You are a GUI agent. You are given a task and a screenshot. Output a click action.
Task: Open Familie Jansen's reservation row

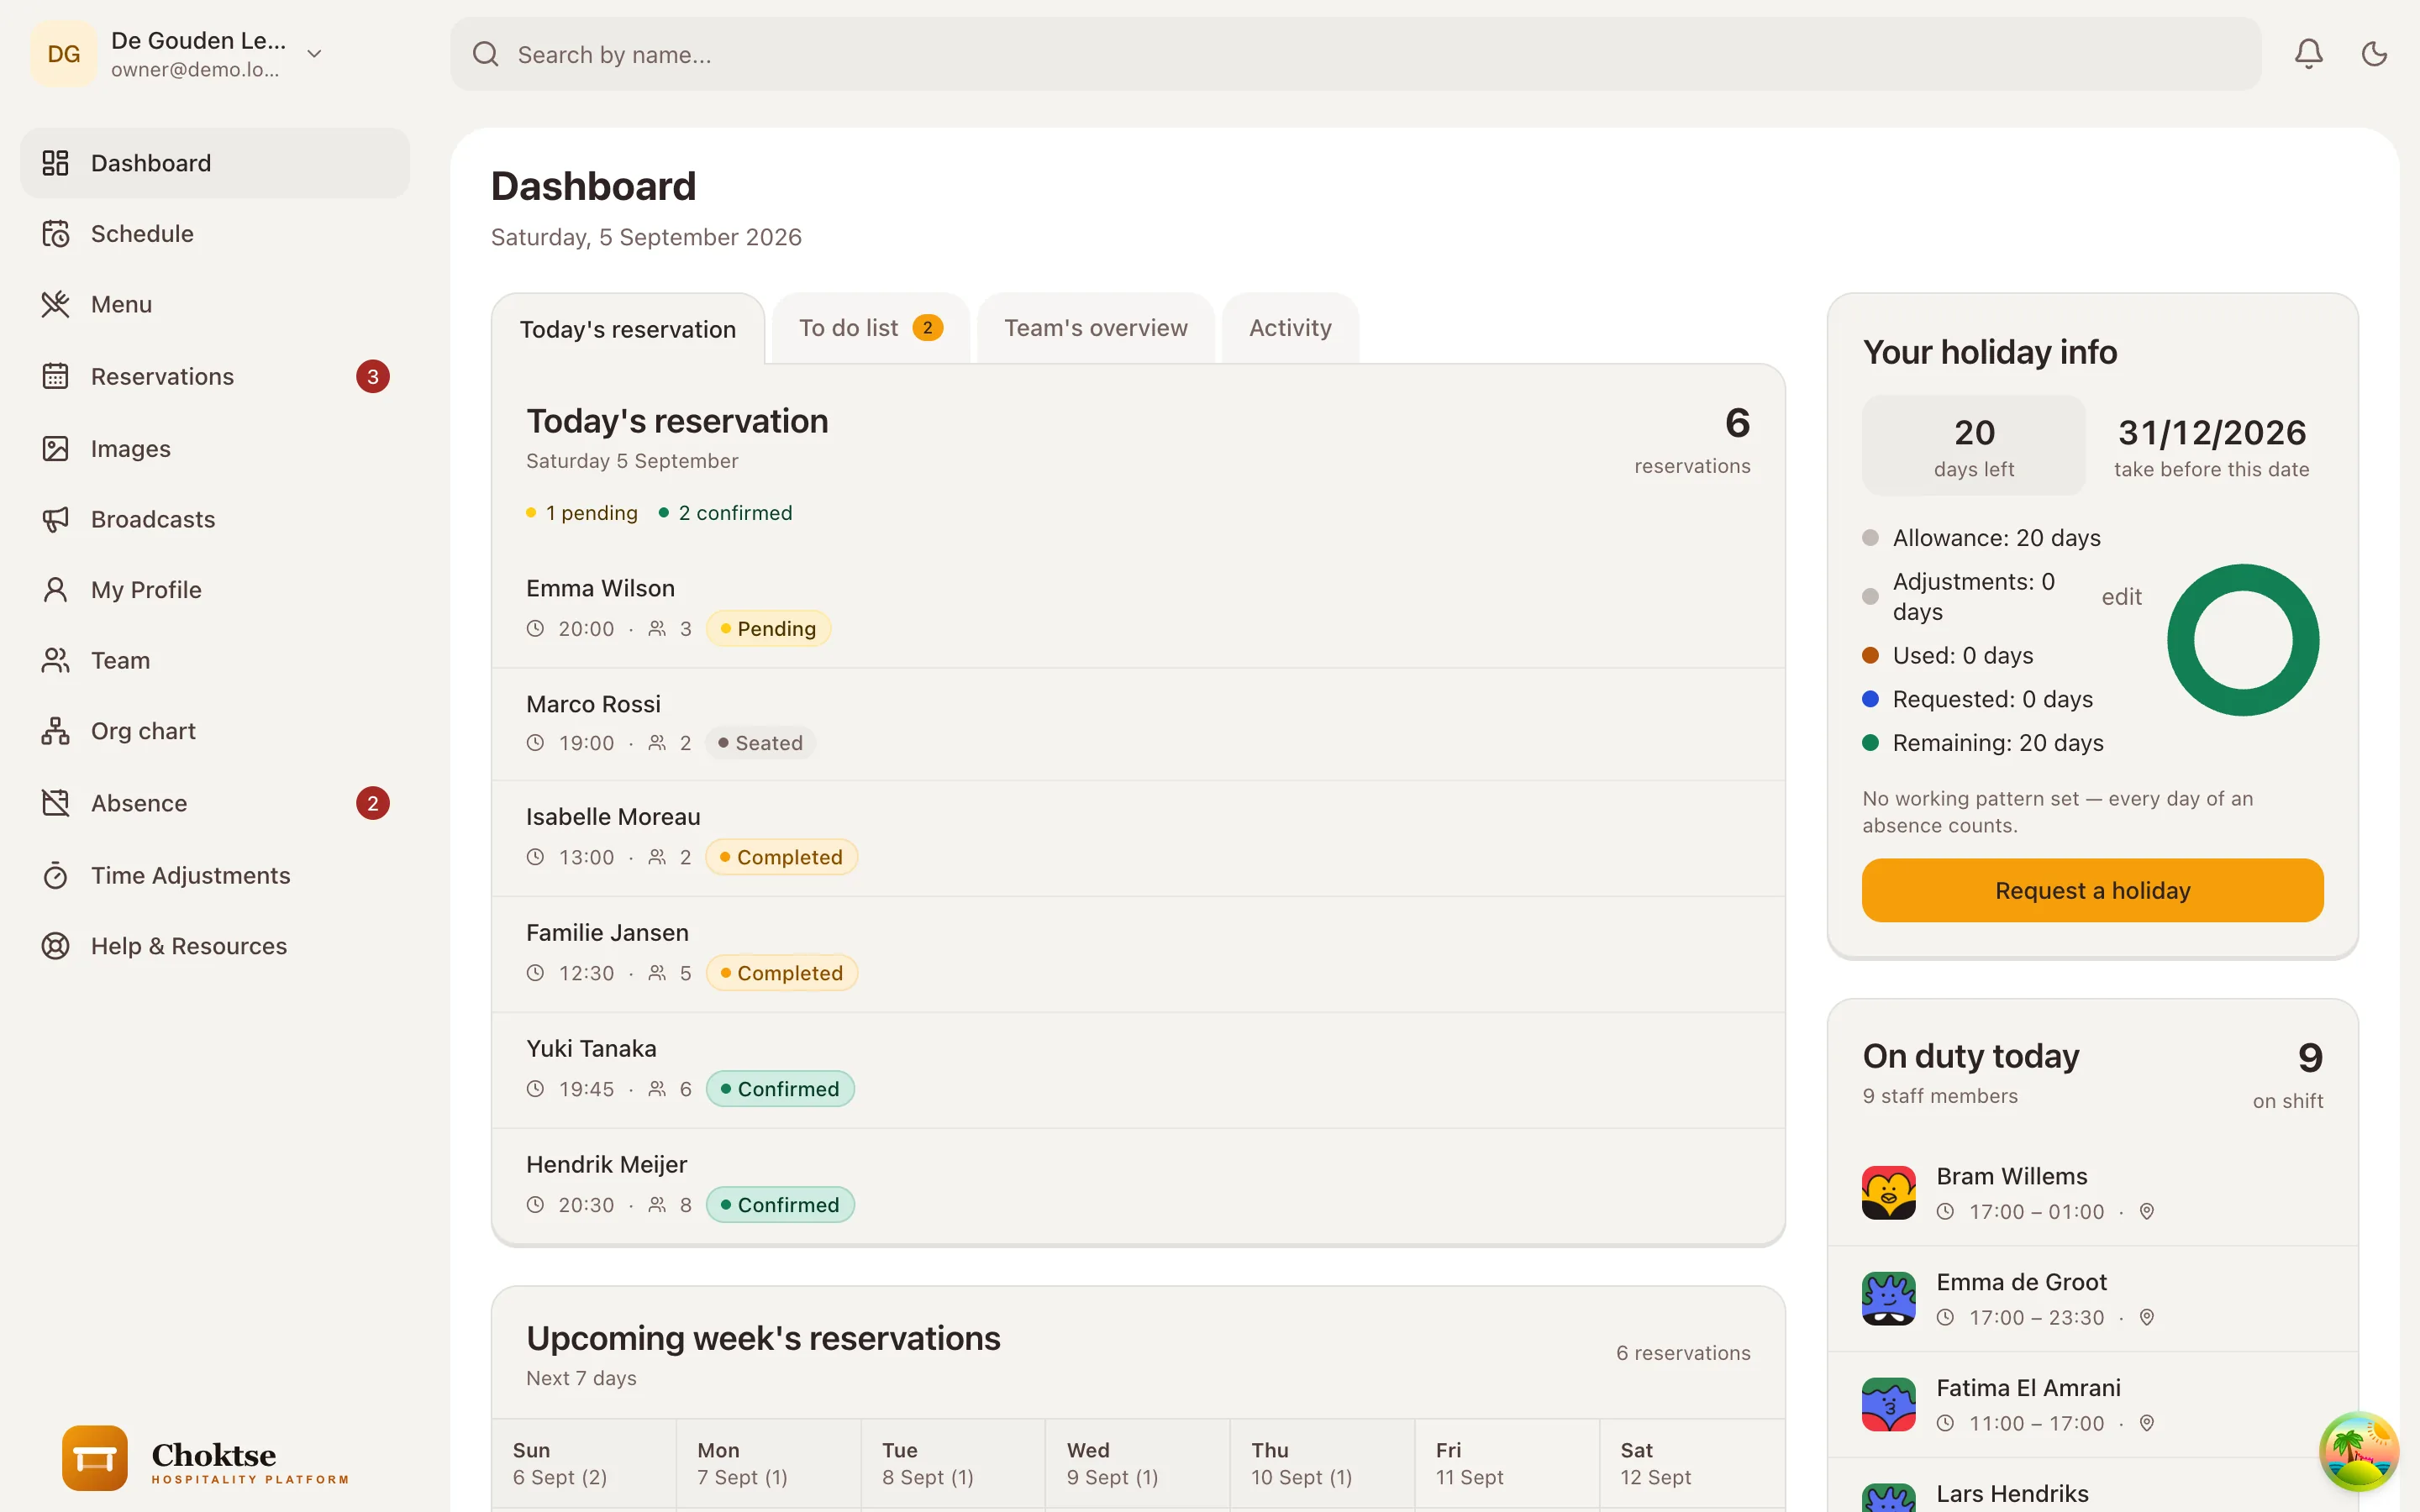1138,954
